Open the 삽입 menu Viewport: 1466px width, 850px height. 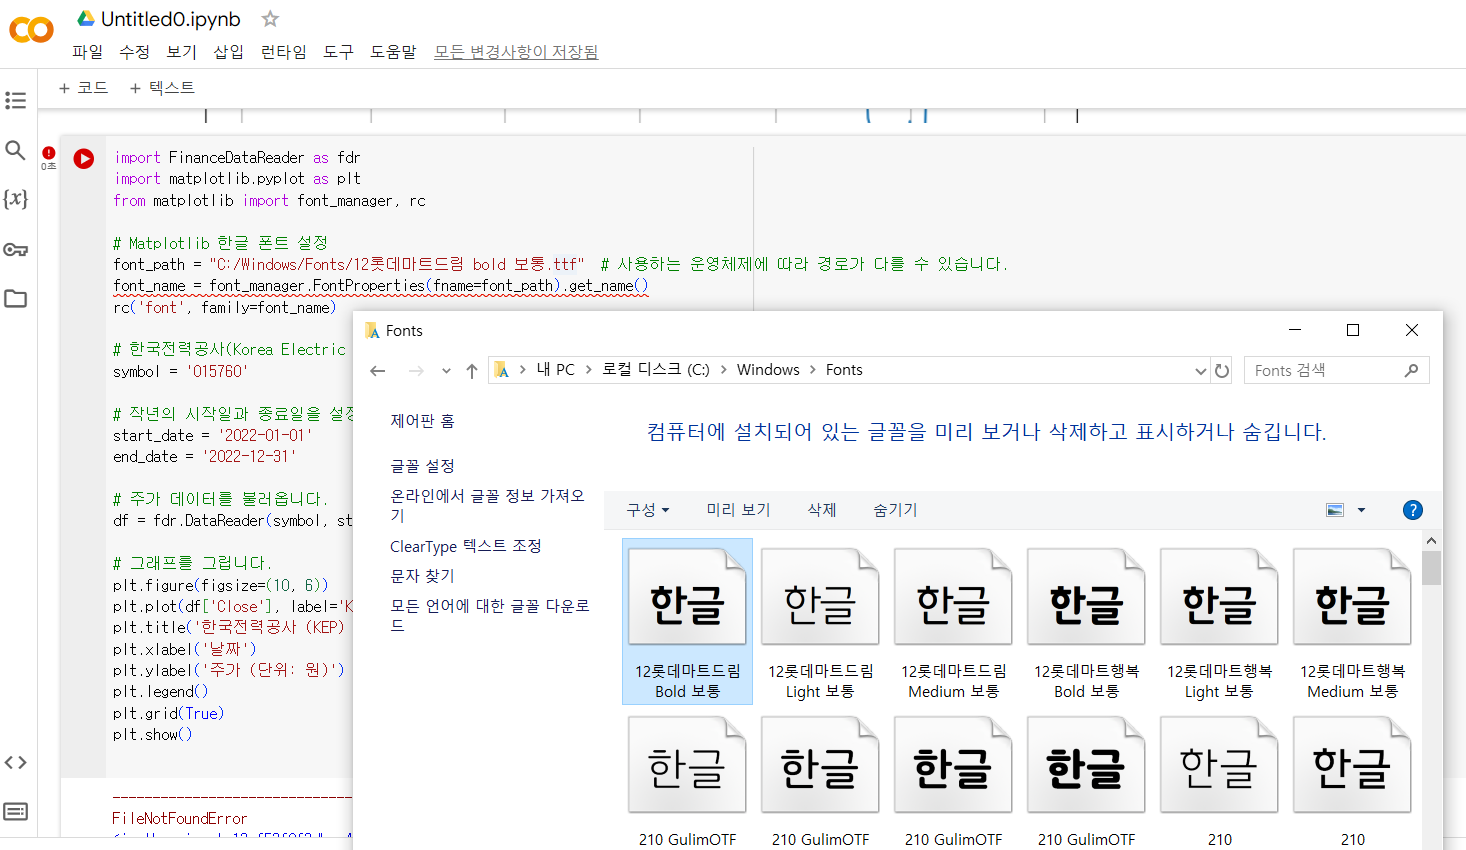coord(228,52)
